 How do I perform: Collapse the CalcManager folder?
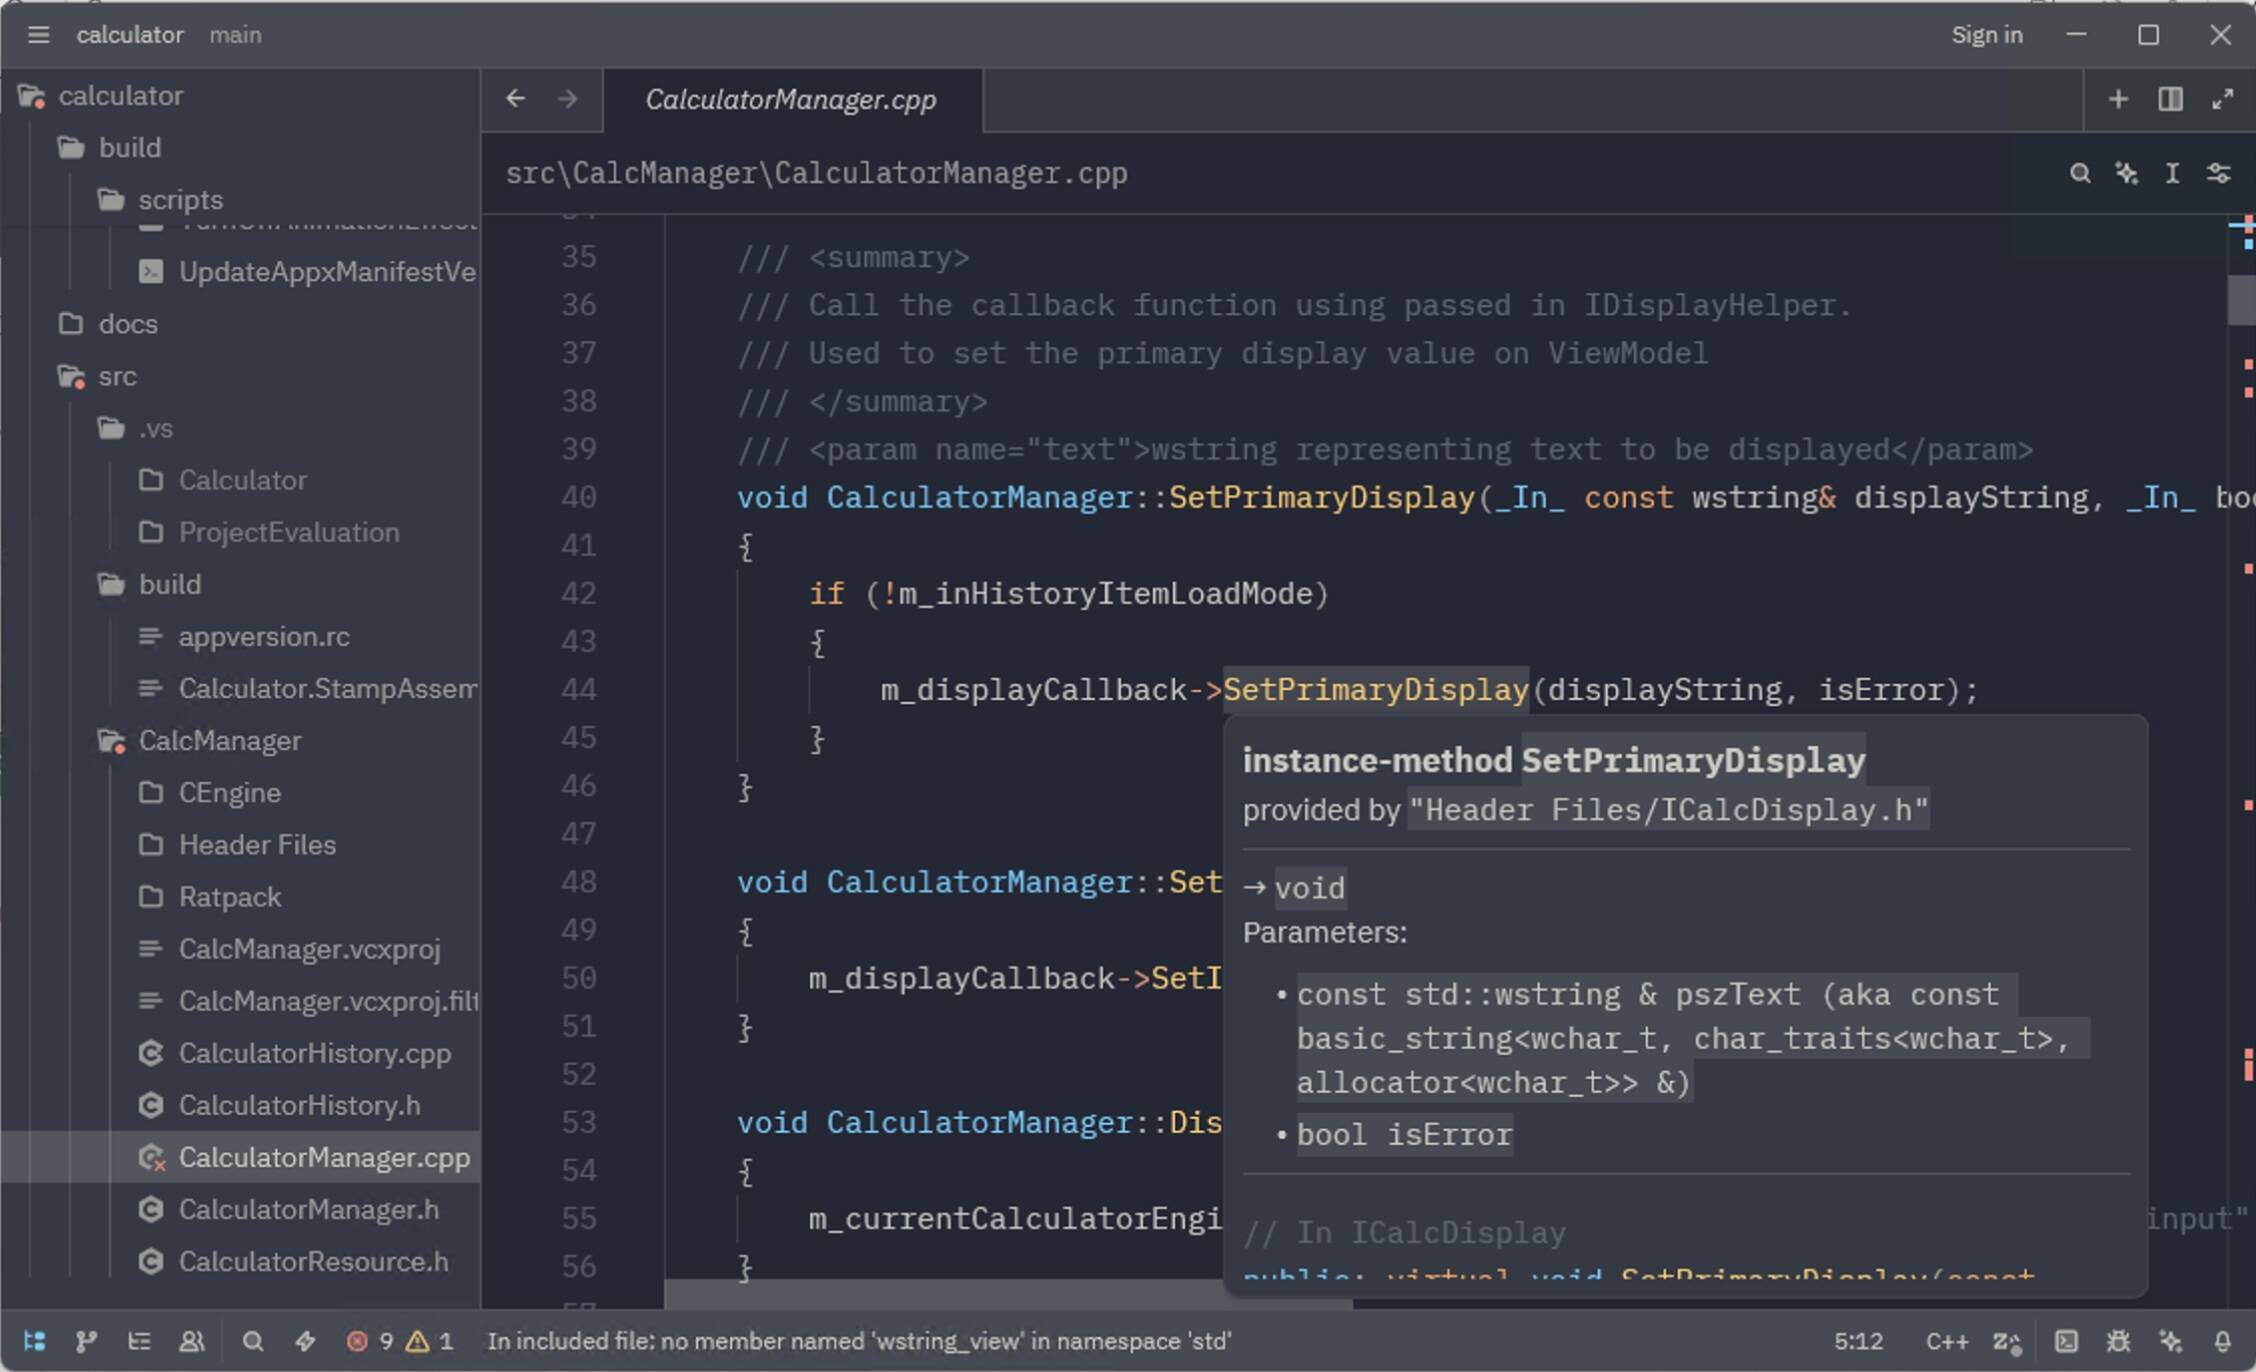[219, 741]
